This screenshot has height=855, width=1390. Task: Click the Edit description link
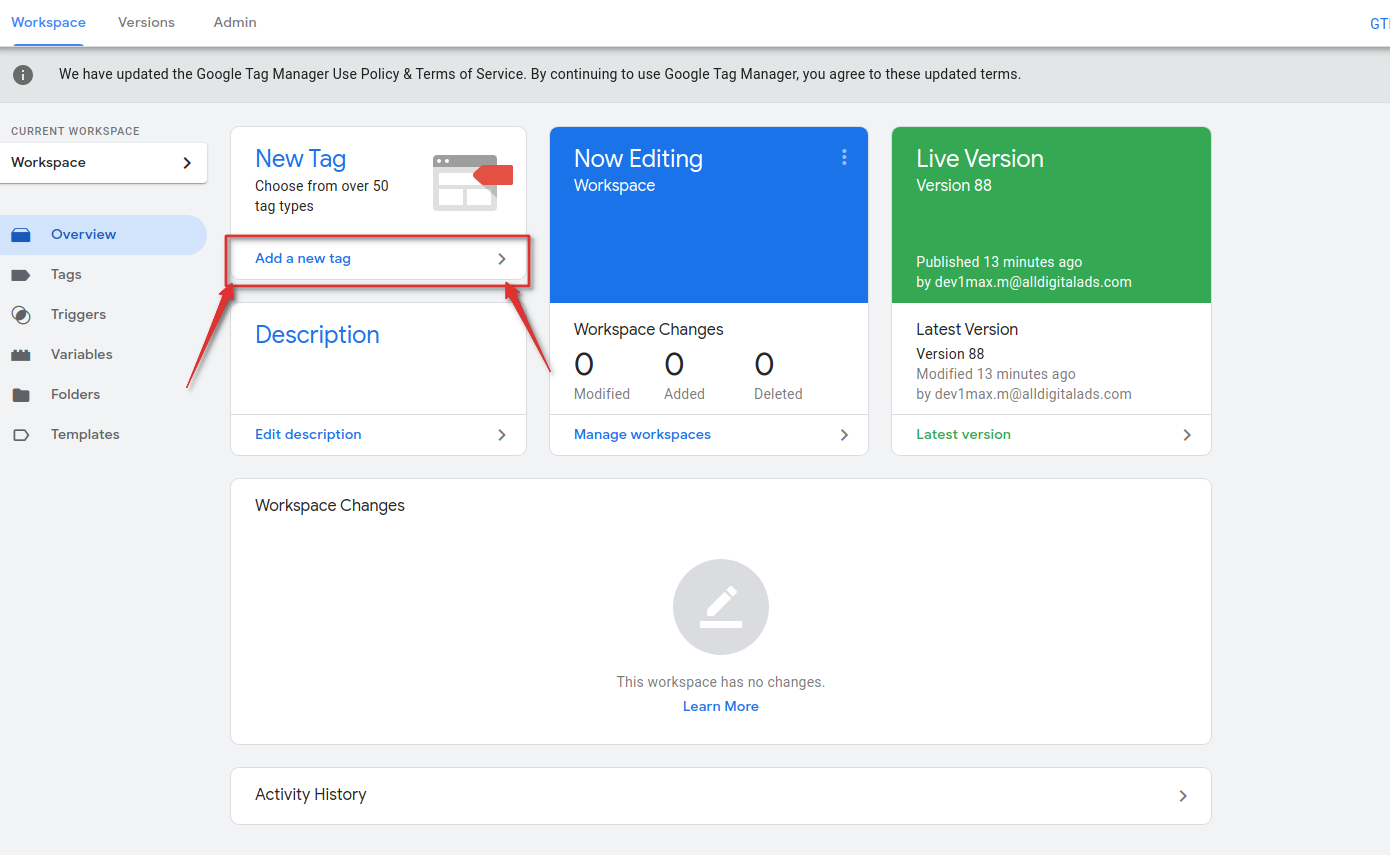(x=308, y=435)
